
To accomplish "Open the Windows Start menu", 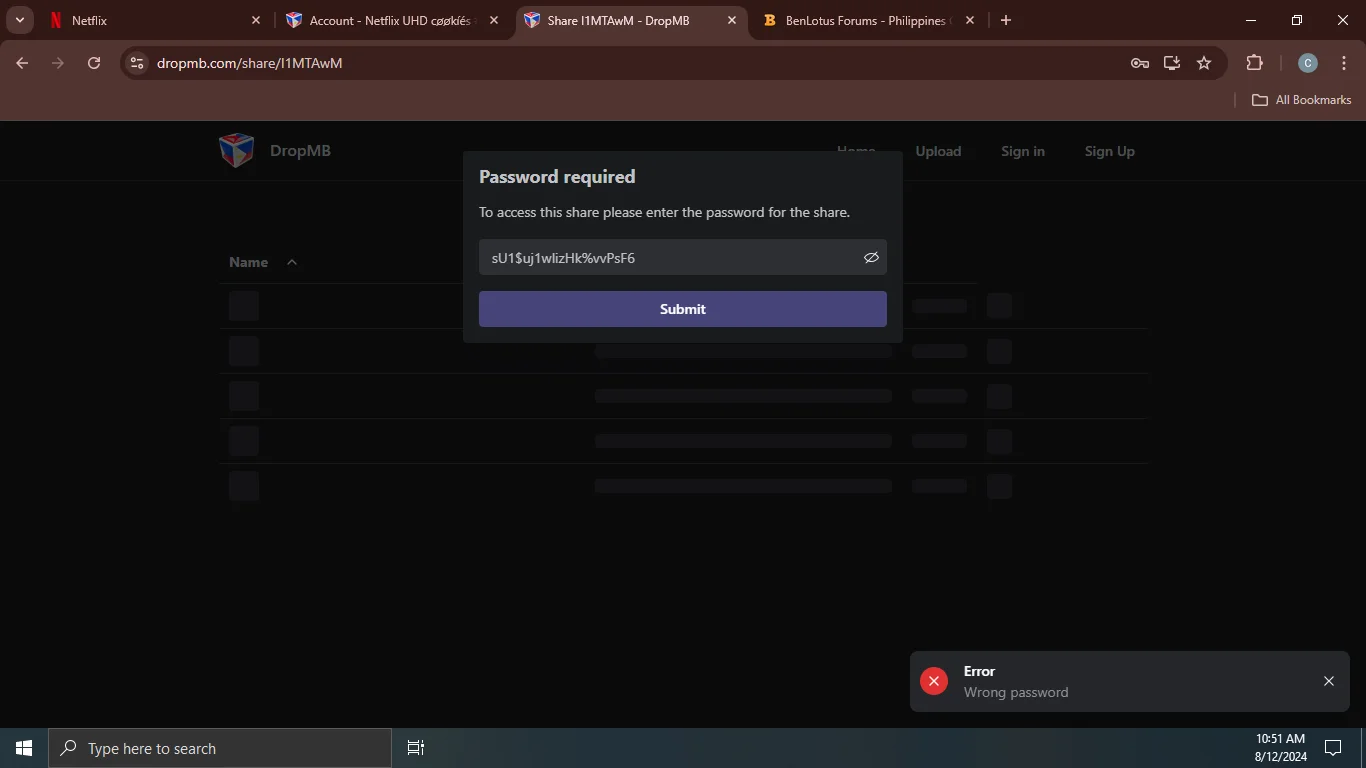I will click(x=24, y=748).
